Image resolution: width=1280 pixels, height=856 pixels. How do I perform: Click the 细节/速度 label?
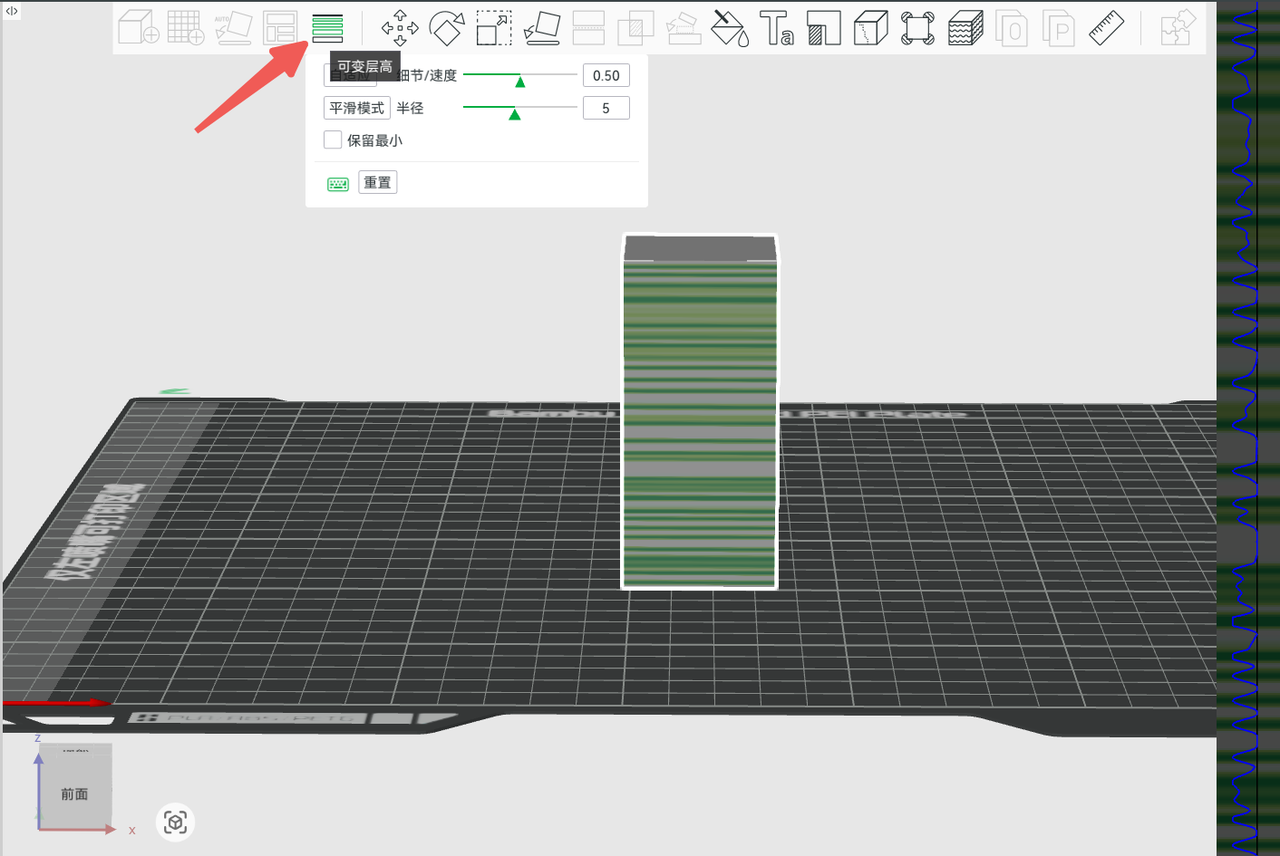(427, 75)
